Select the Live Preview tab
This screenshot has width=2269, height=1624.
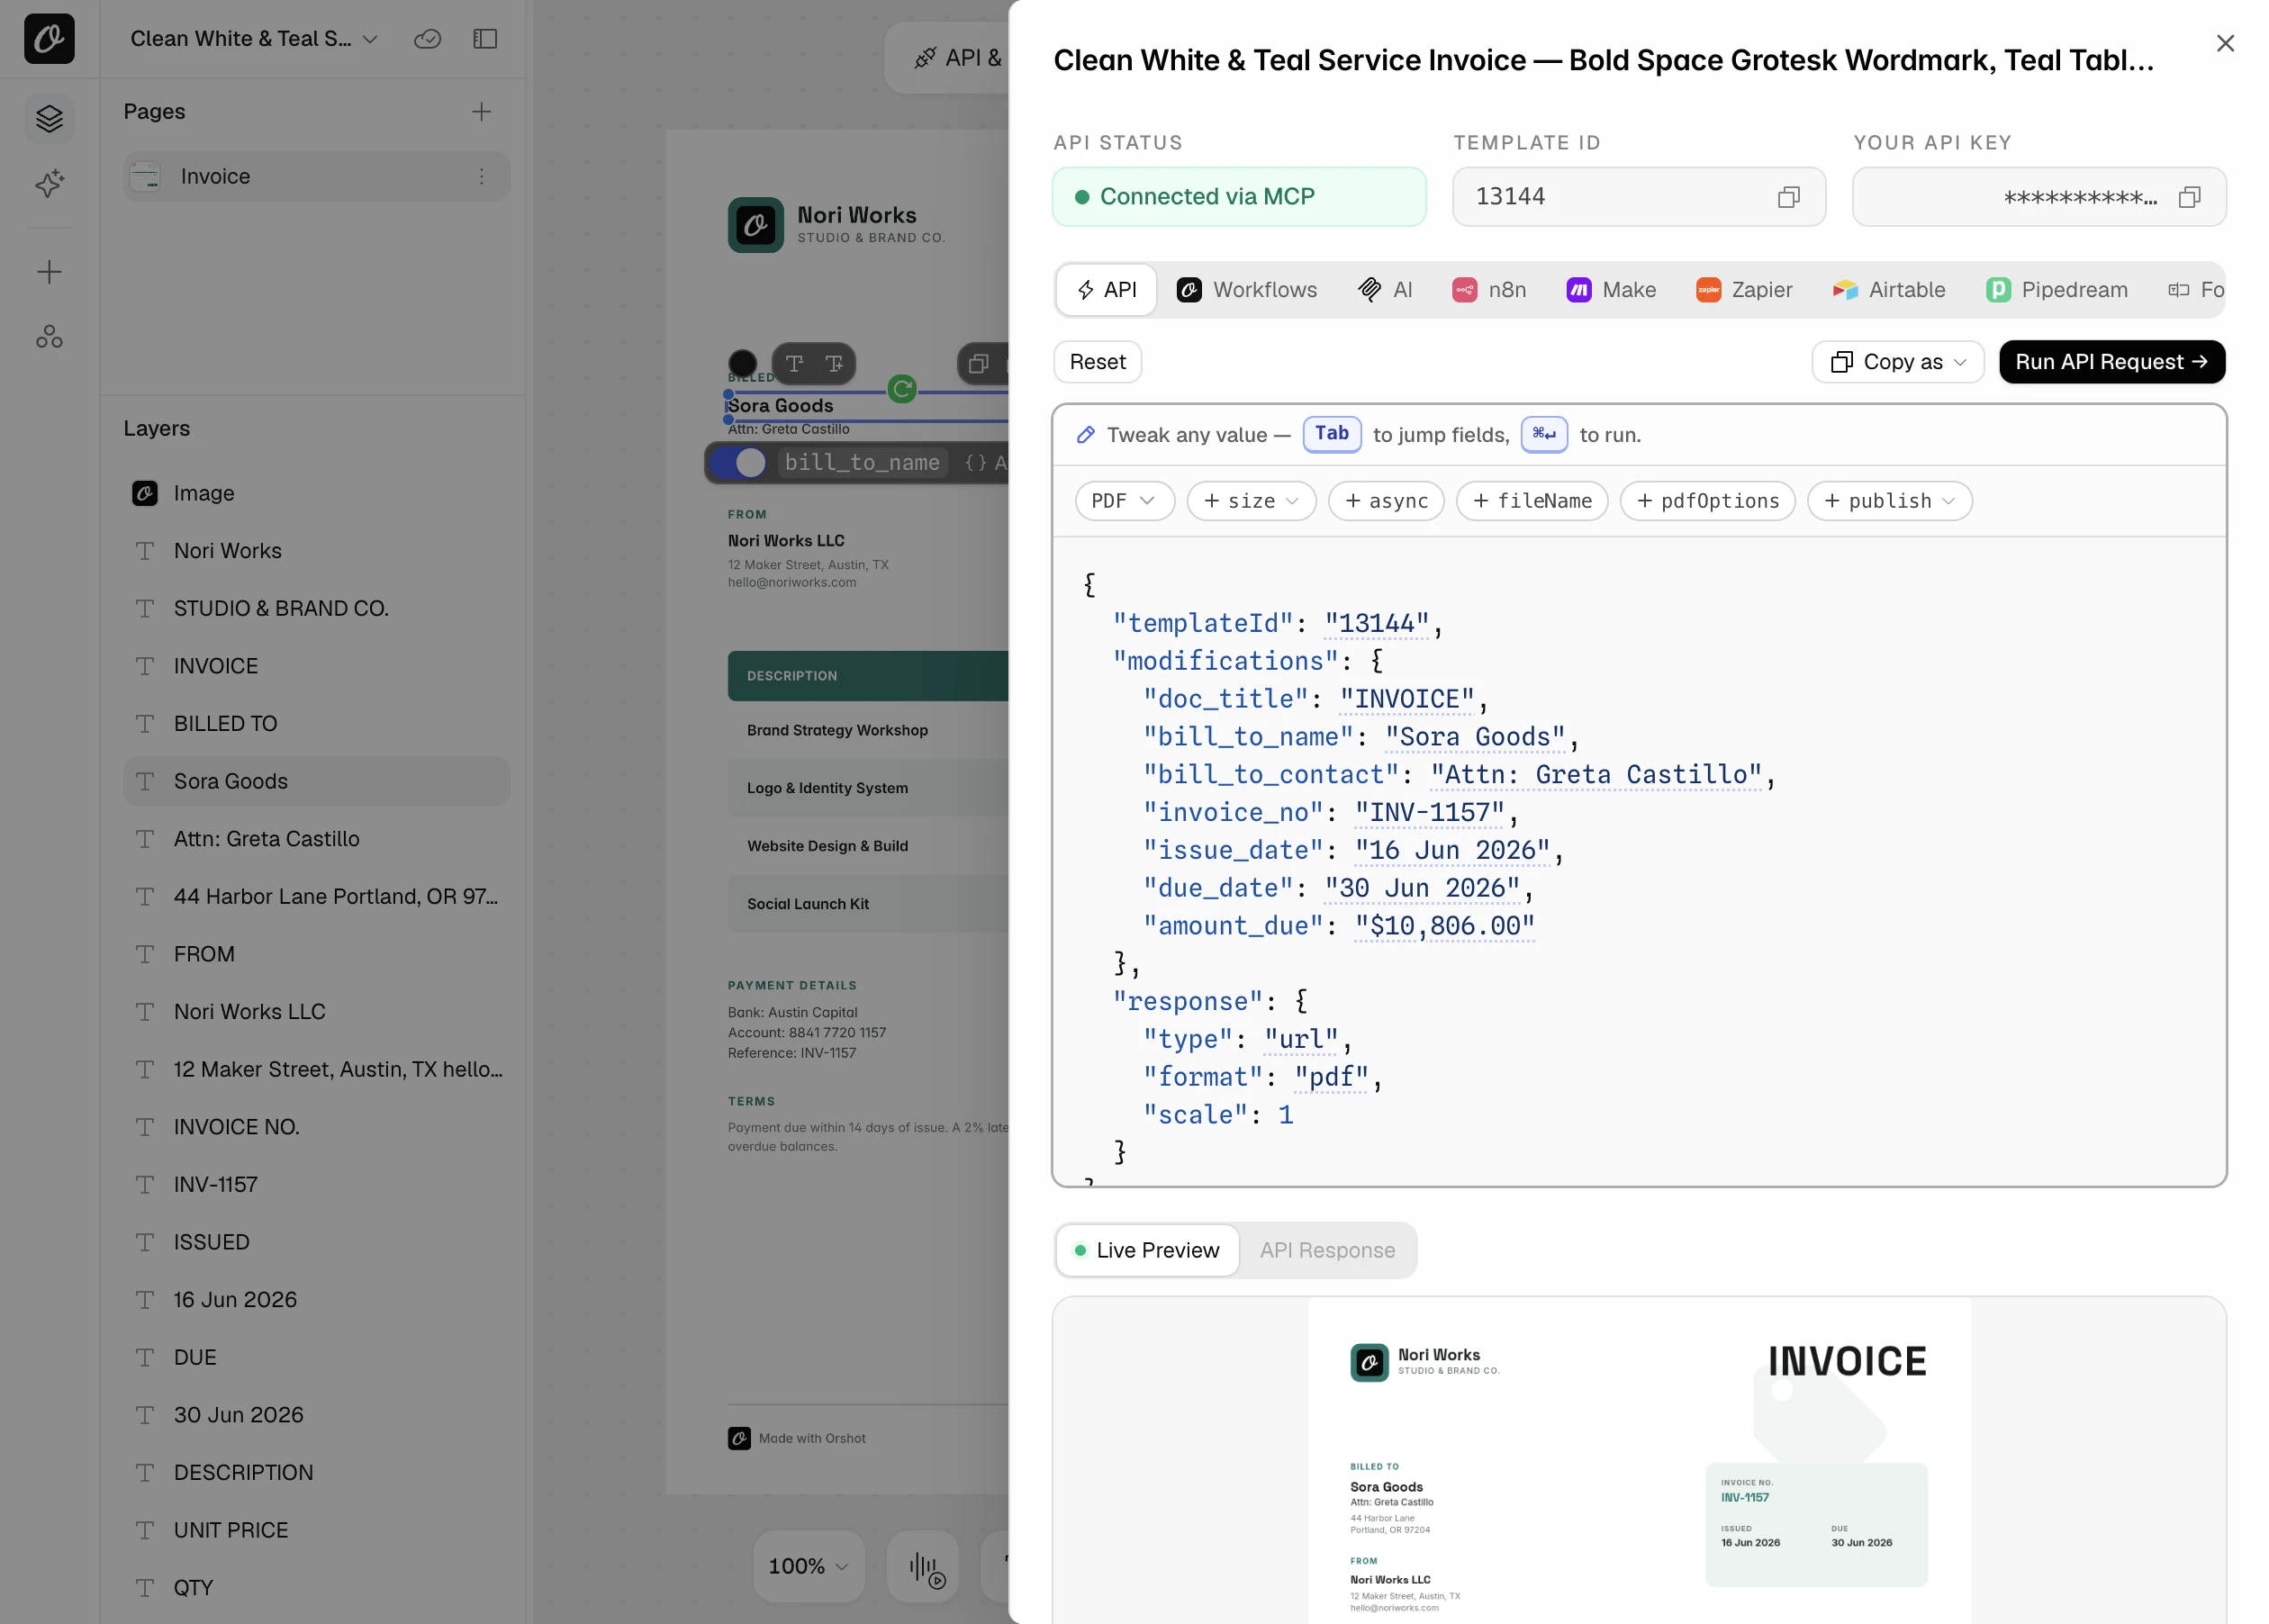[1147, 1251]
